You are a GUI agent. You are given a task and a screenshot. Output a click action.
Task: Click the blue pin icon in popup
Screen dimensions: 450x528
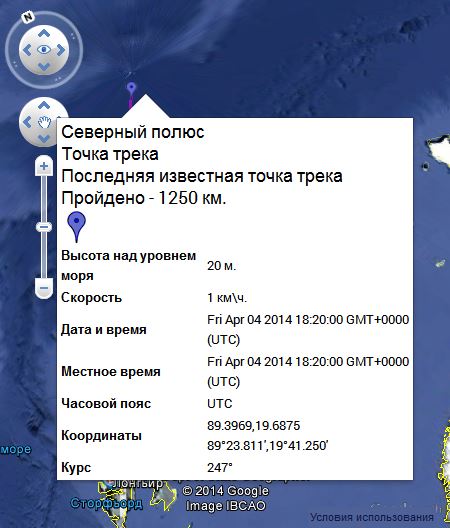[x=77, y=227]
